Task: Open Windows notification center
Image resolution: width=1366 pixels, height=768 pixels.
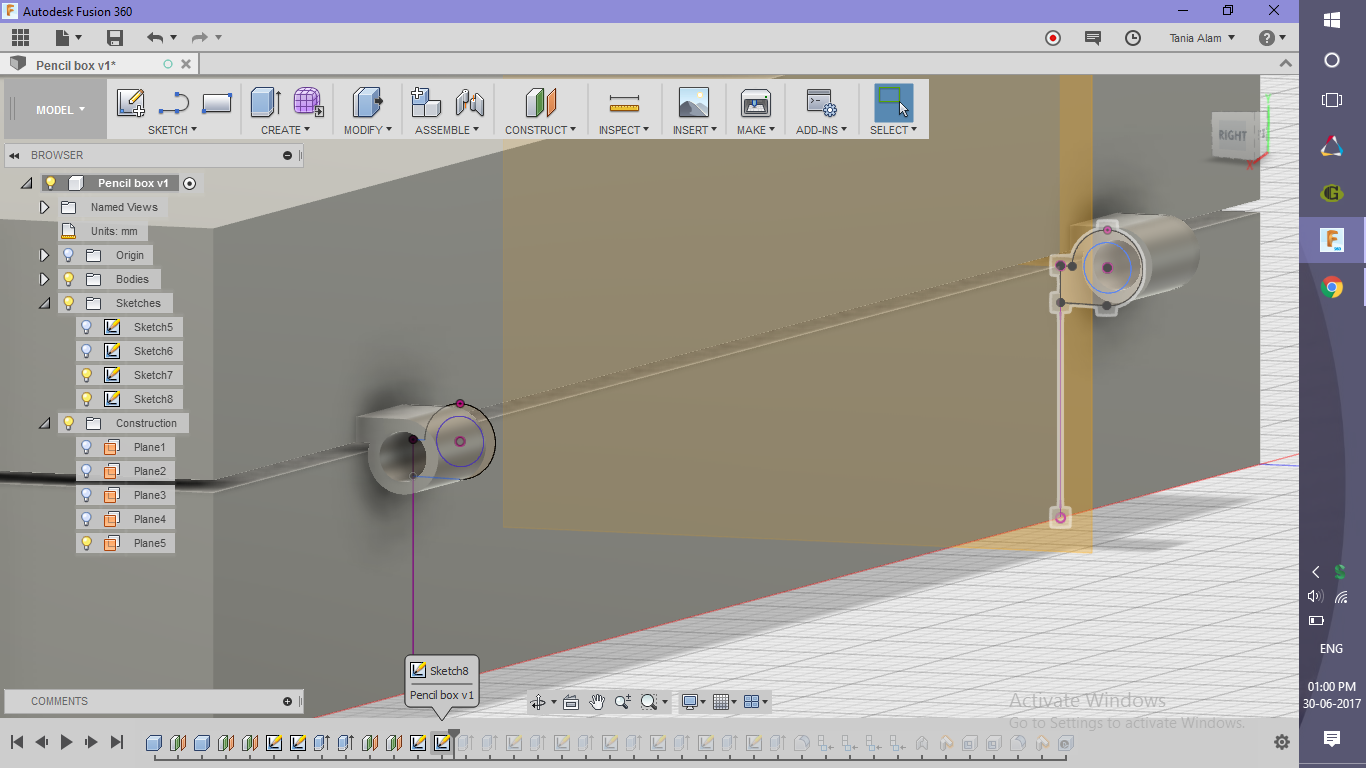Action: click(x=1332, y=739)
